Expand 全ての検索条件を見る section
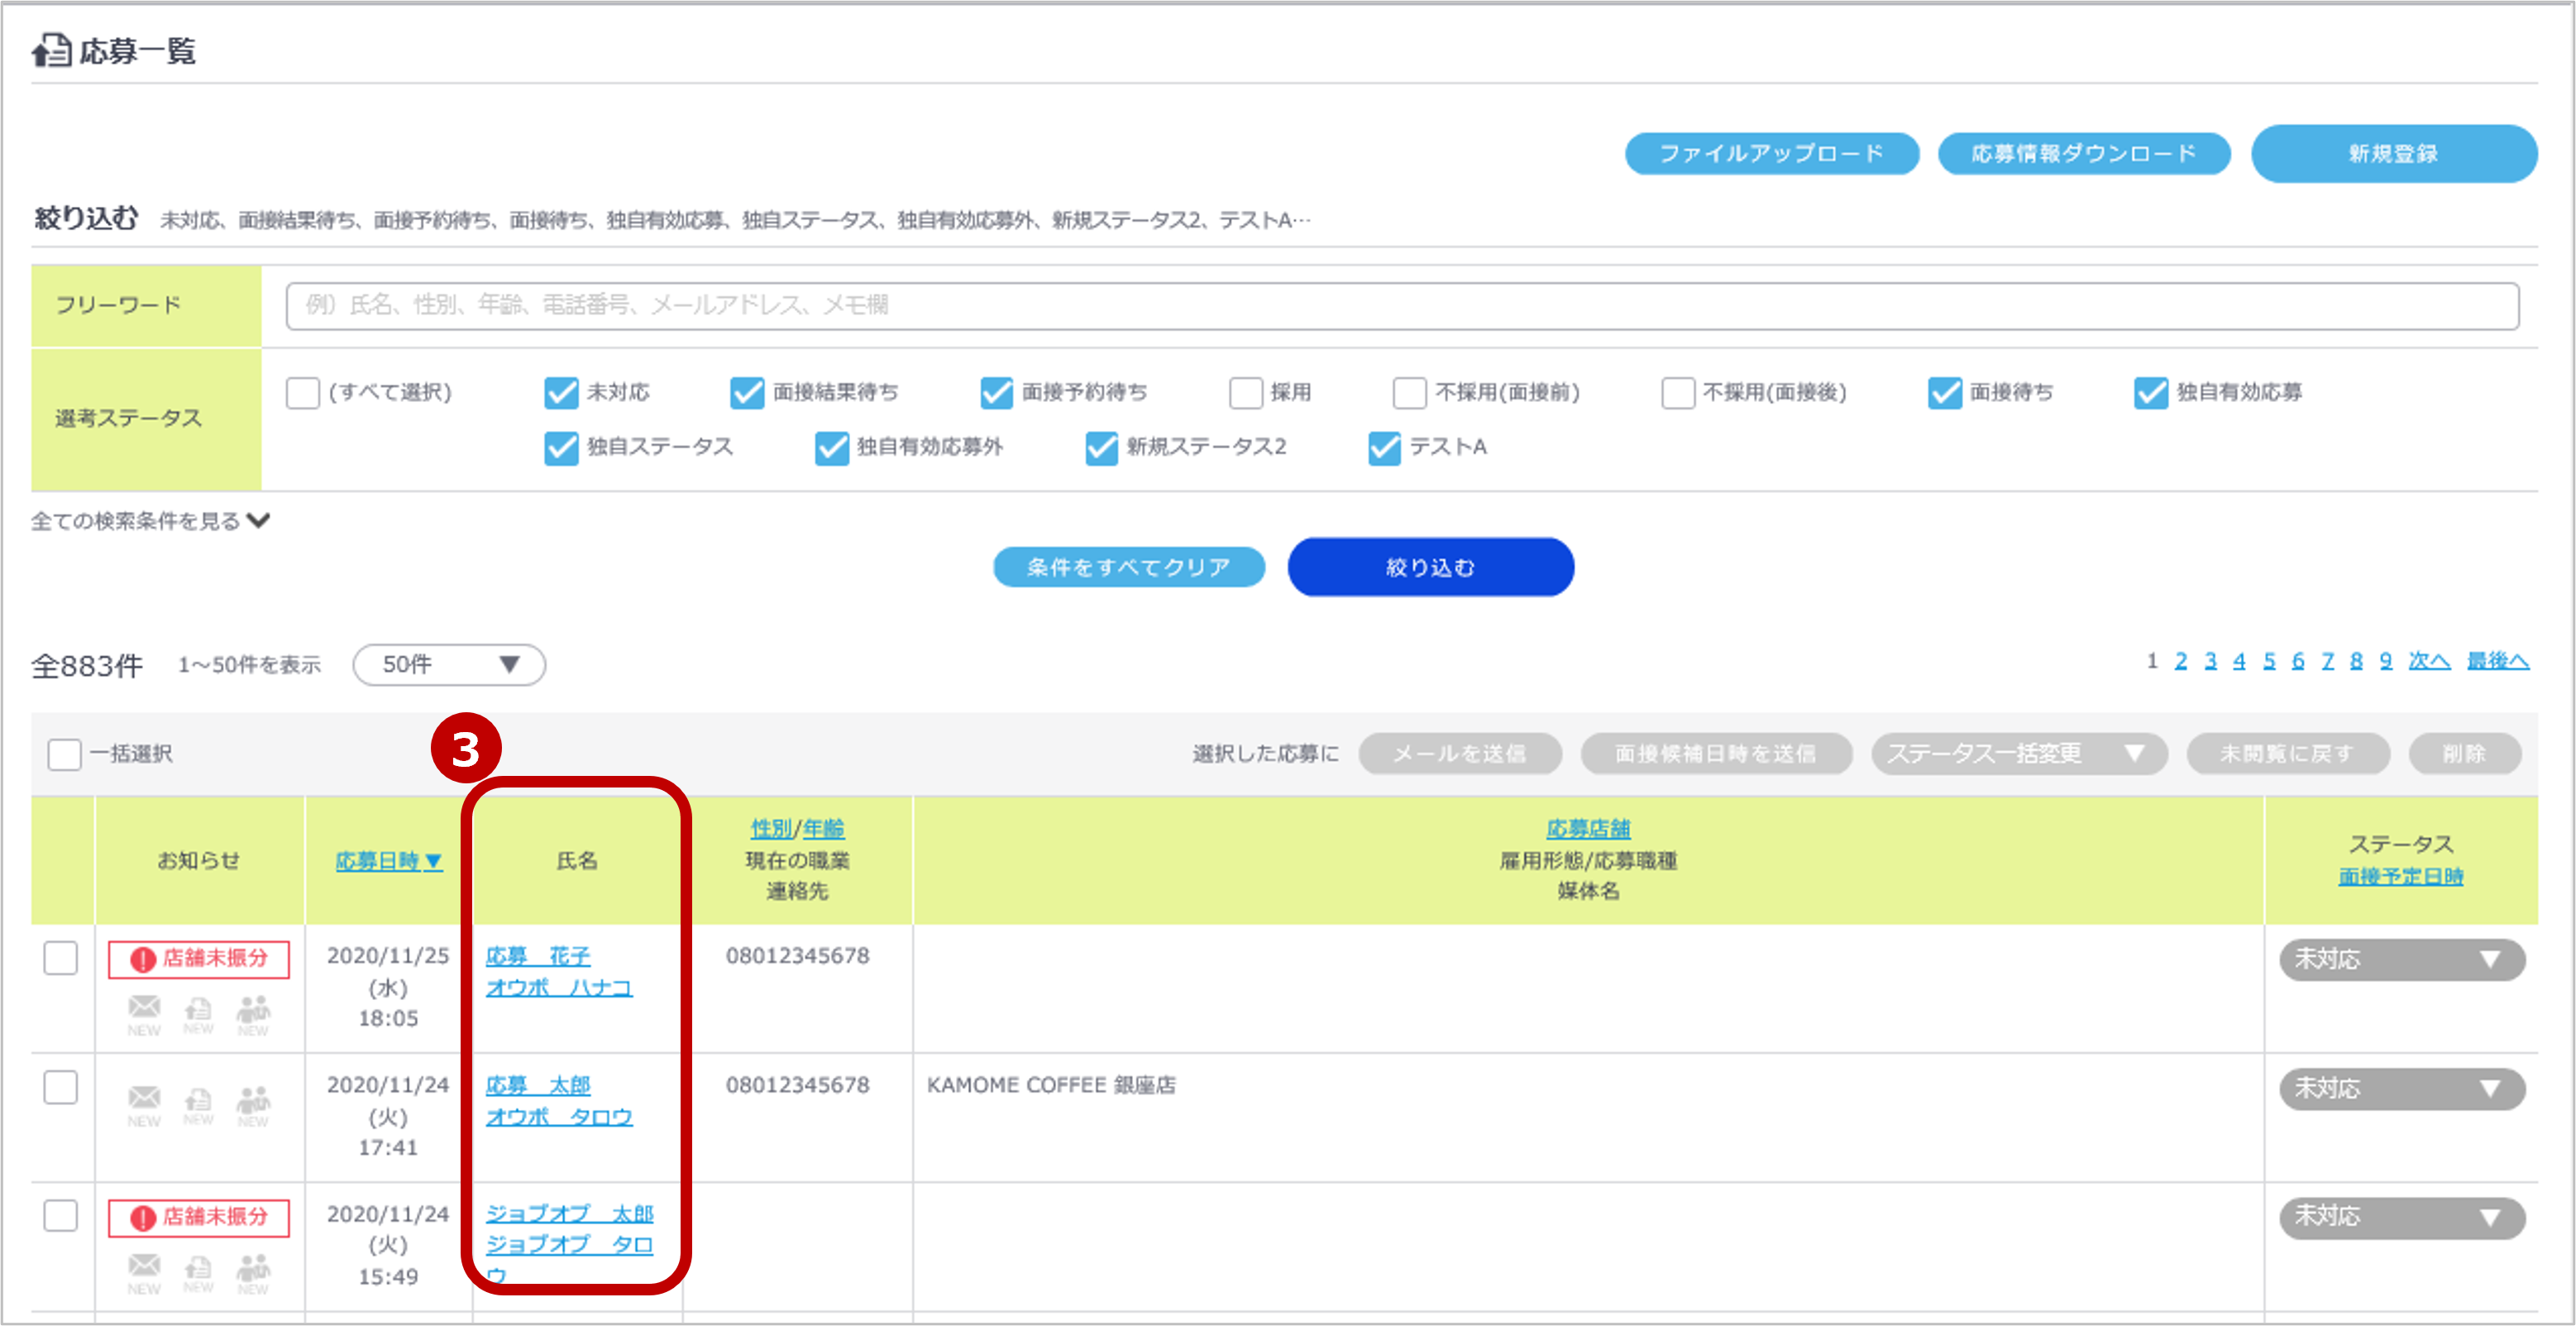The width and height of the screenshot is (2576, 1326). [x=150, y=521]
